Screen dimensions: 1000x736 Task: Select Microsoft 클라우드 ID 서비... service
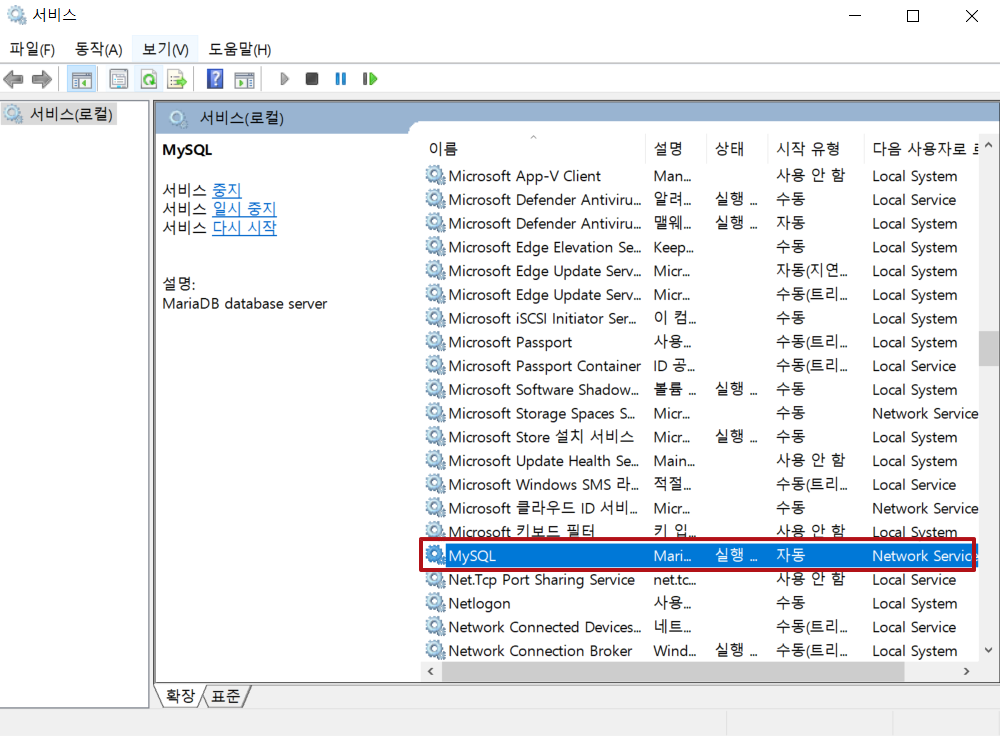[698, 508]
